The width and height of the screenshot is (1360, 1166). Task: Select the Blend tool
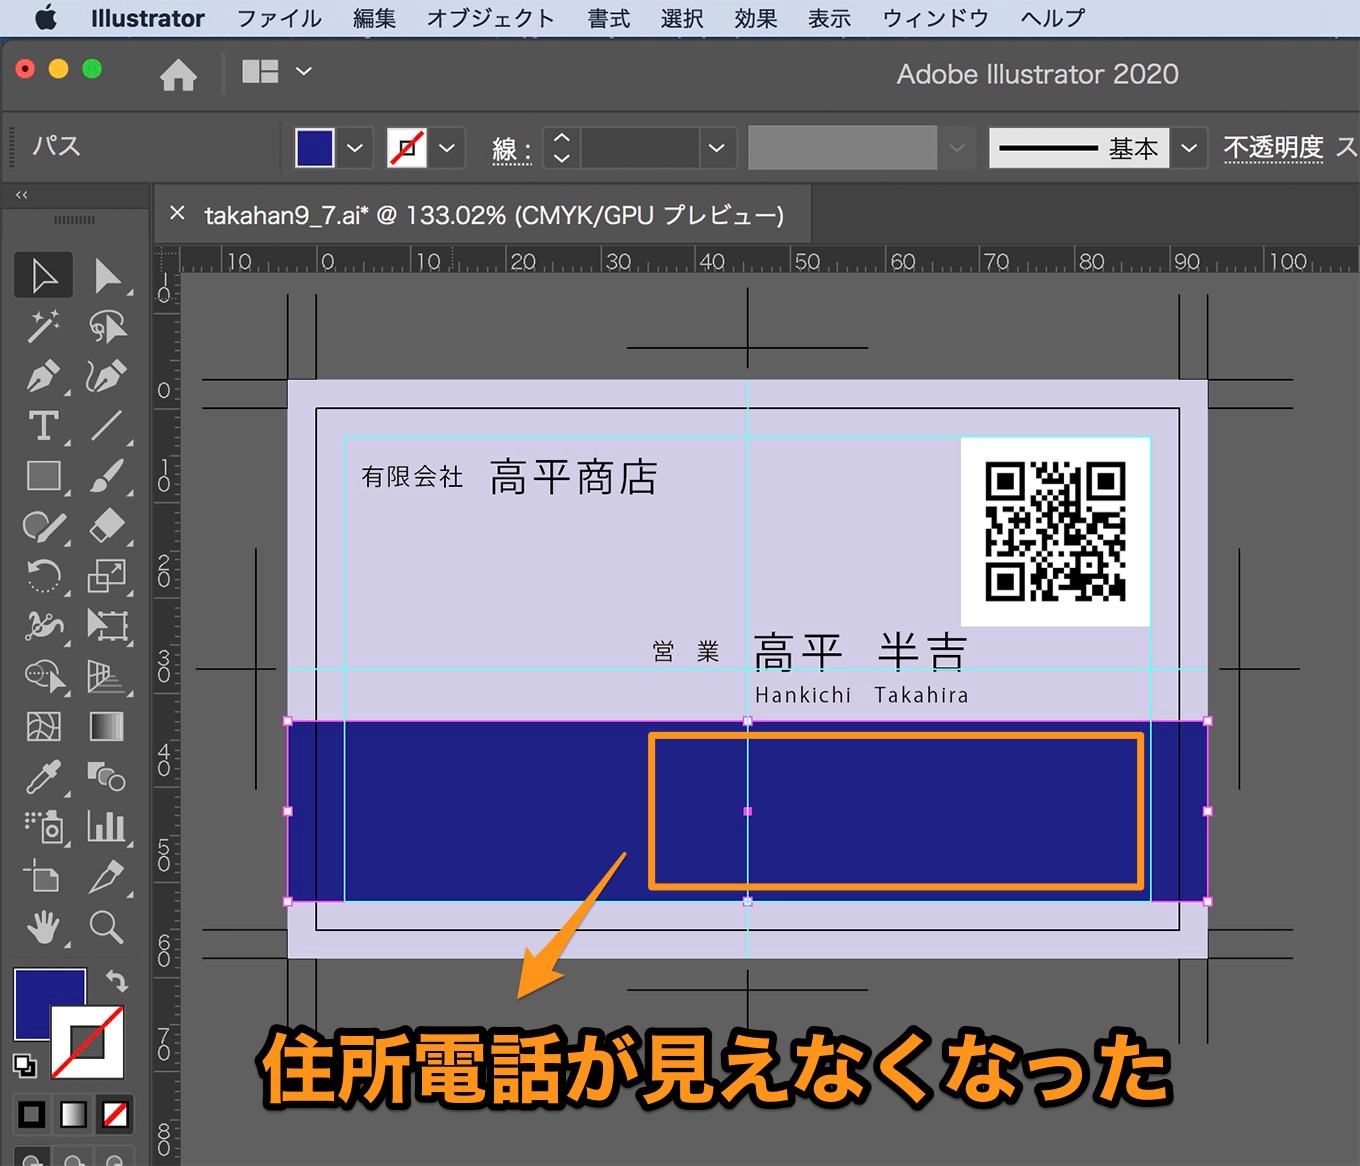[108, 777]
